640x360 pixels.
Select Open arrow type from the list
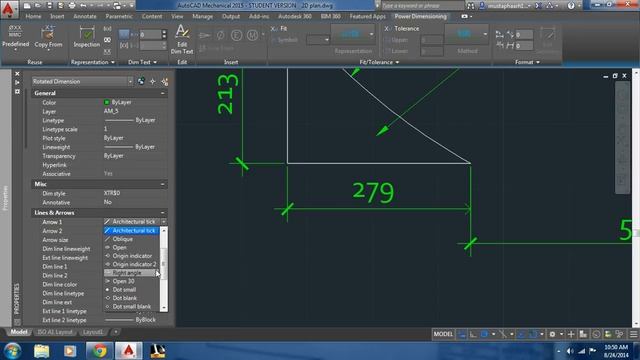pyautogui.click(x=131, y=248)
